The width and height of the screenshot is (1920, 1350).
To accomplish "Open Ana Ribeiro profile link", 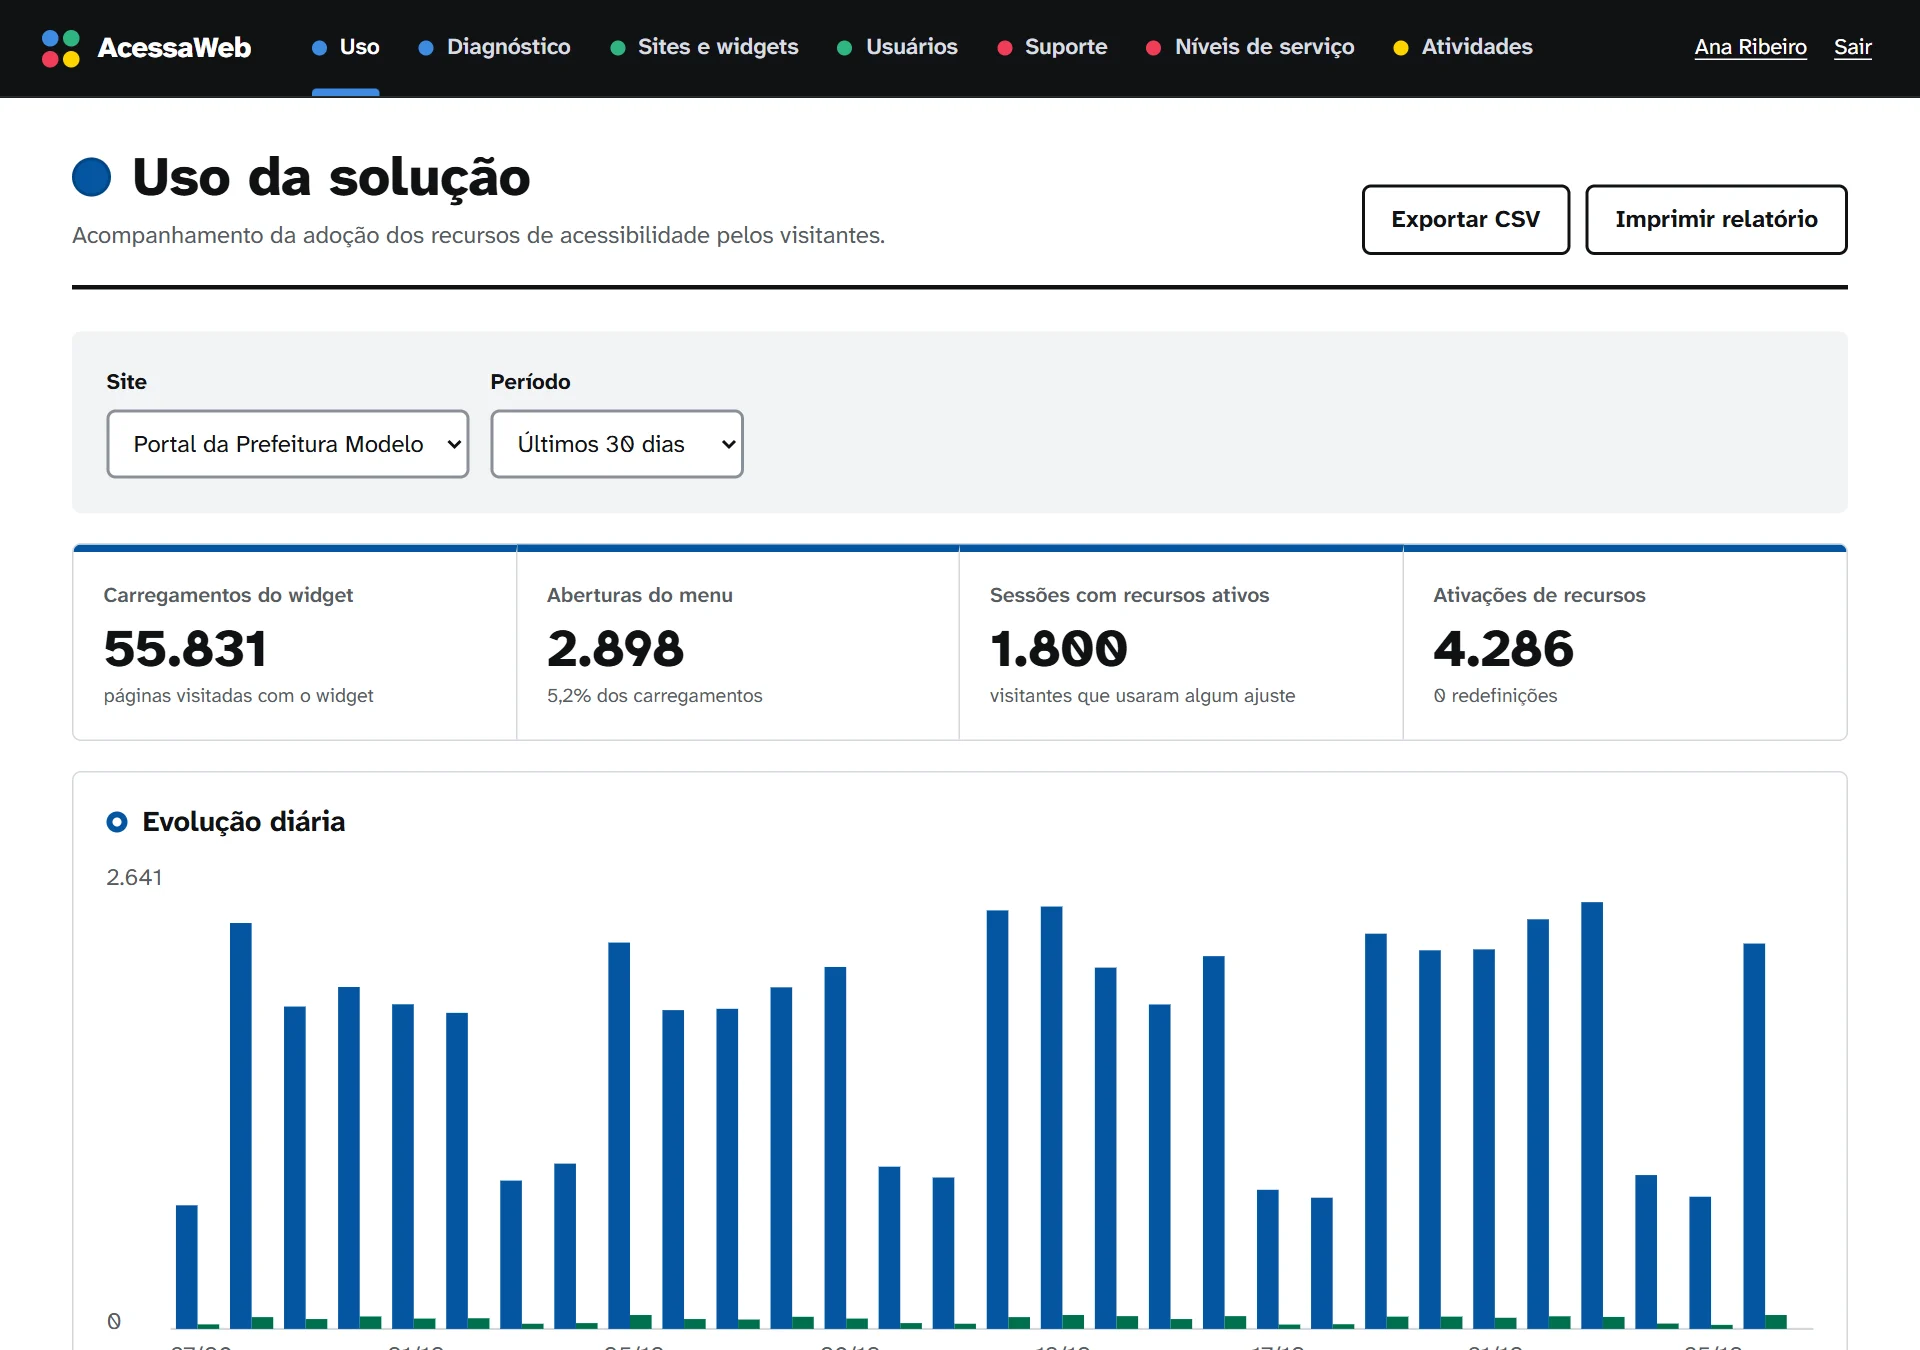I will (1750, 47).
